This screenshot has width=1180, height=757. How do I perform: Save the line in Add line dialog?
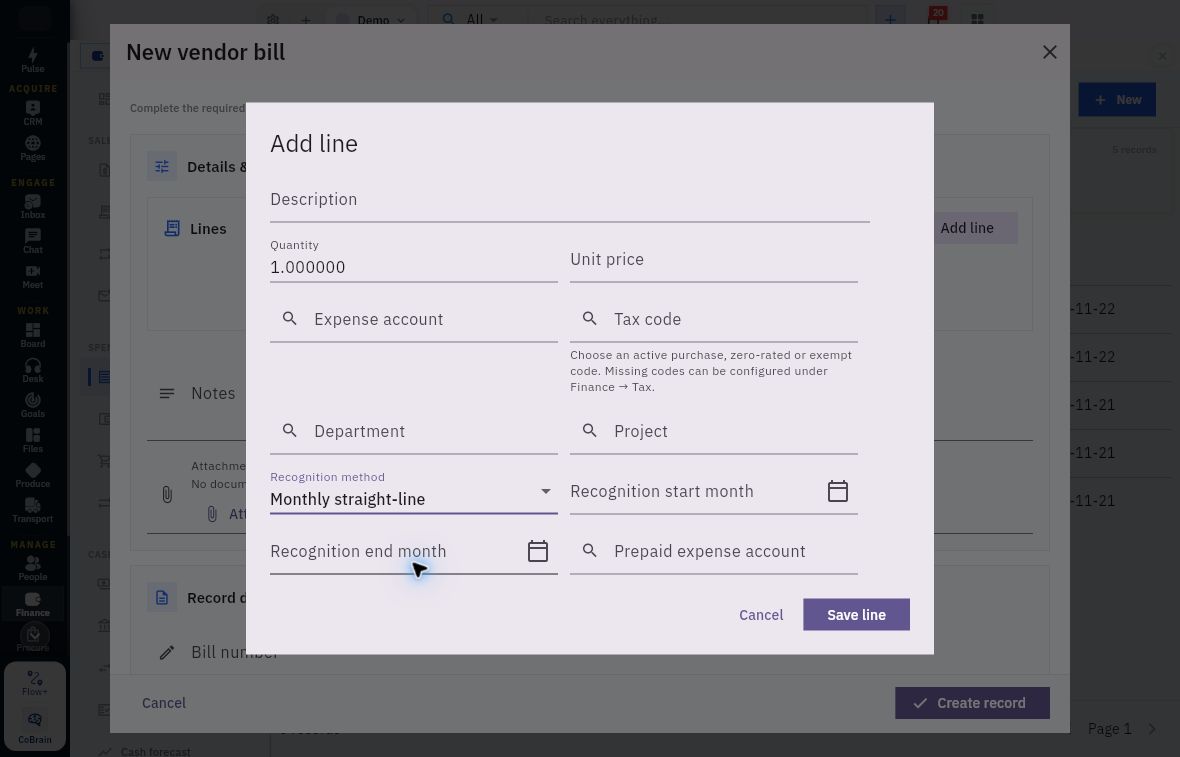click(856, 615)
